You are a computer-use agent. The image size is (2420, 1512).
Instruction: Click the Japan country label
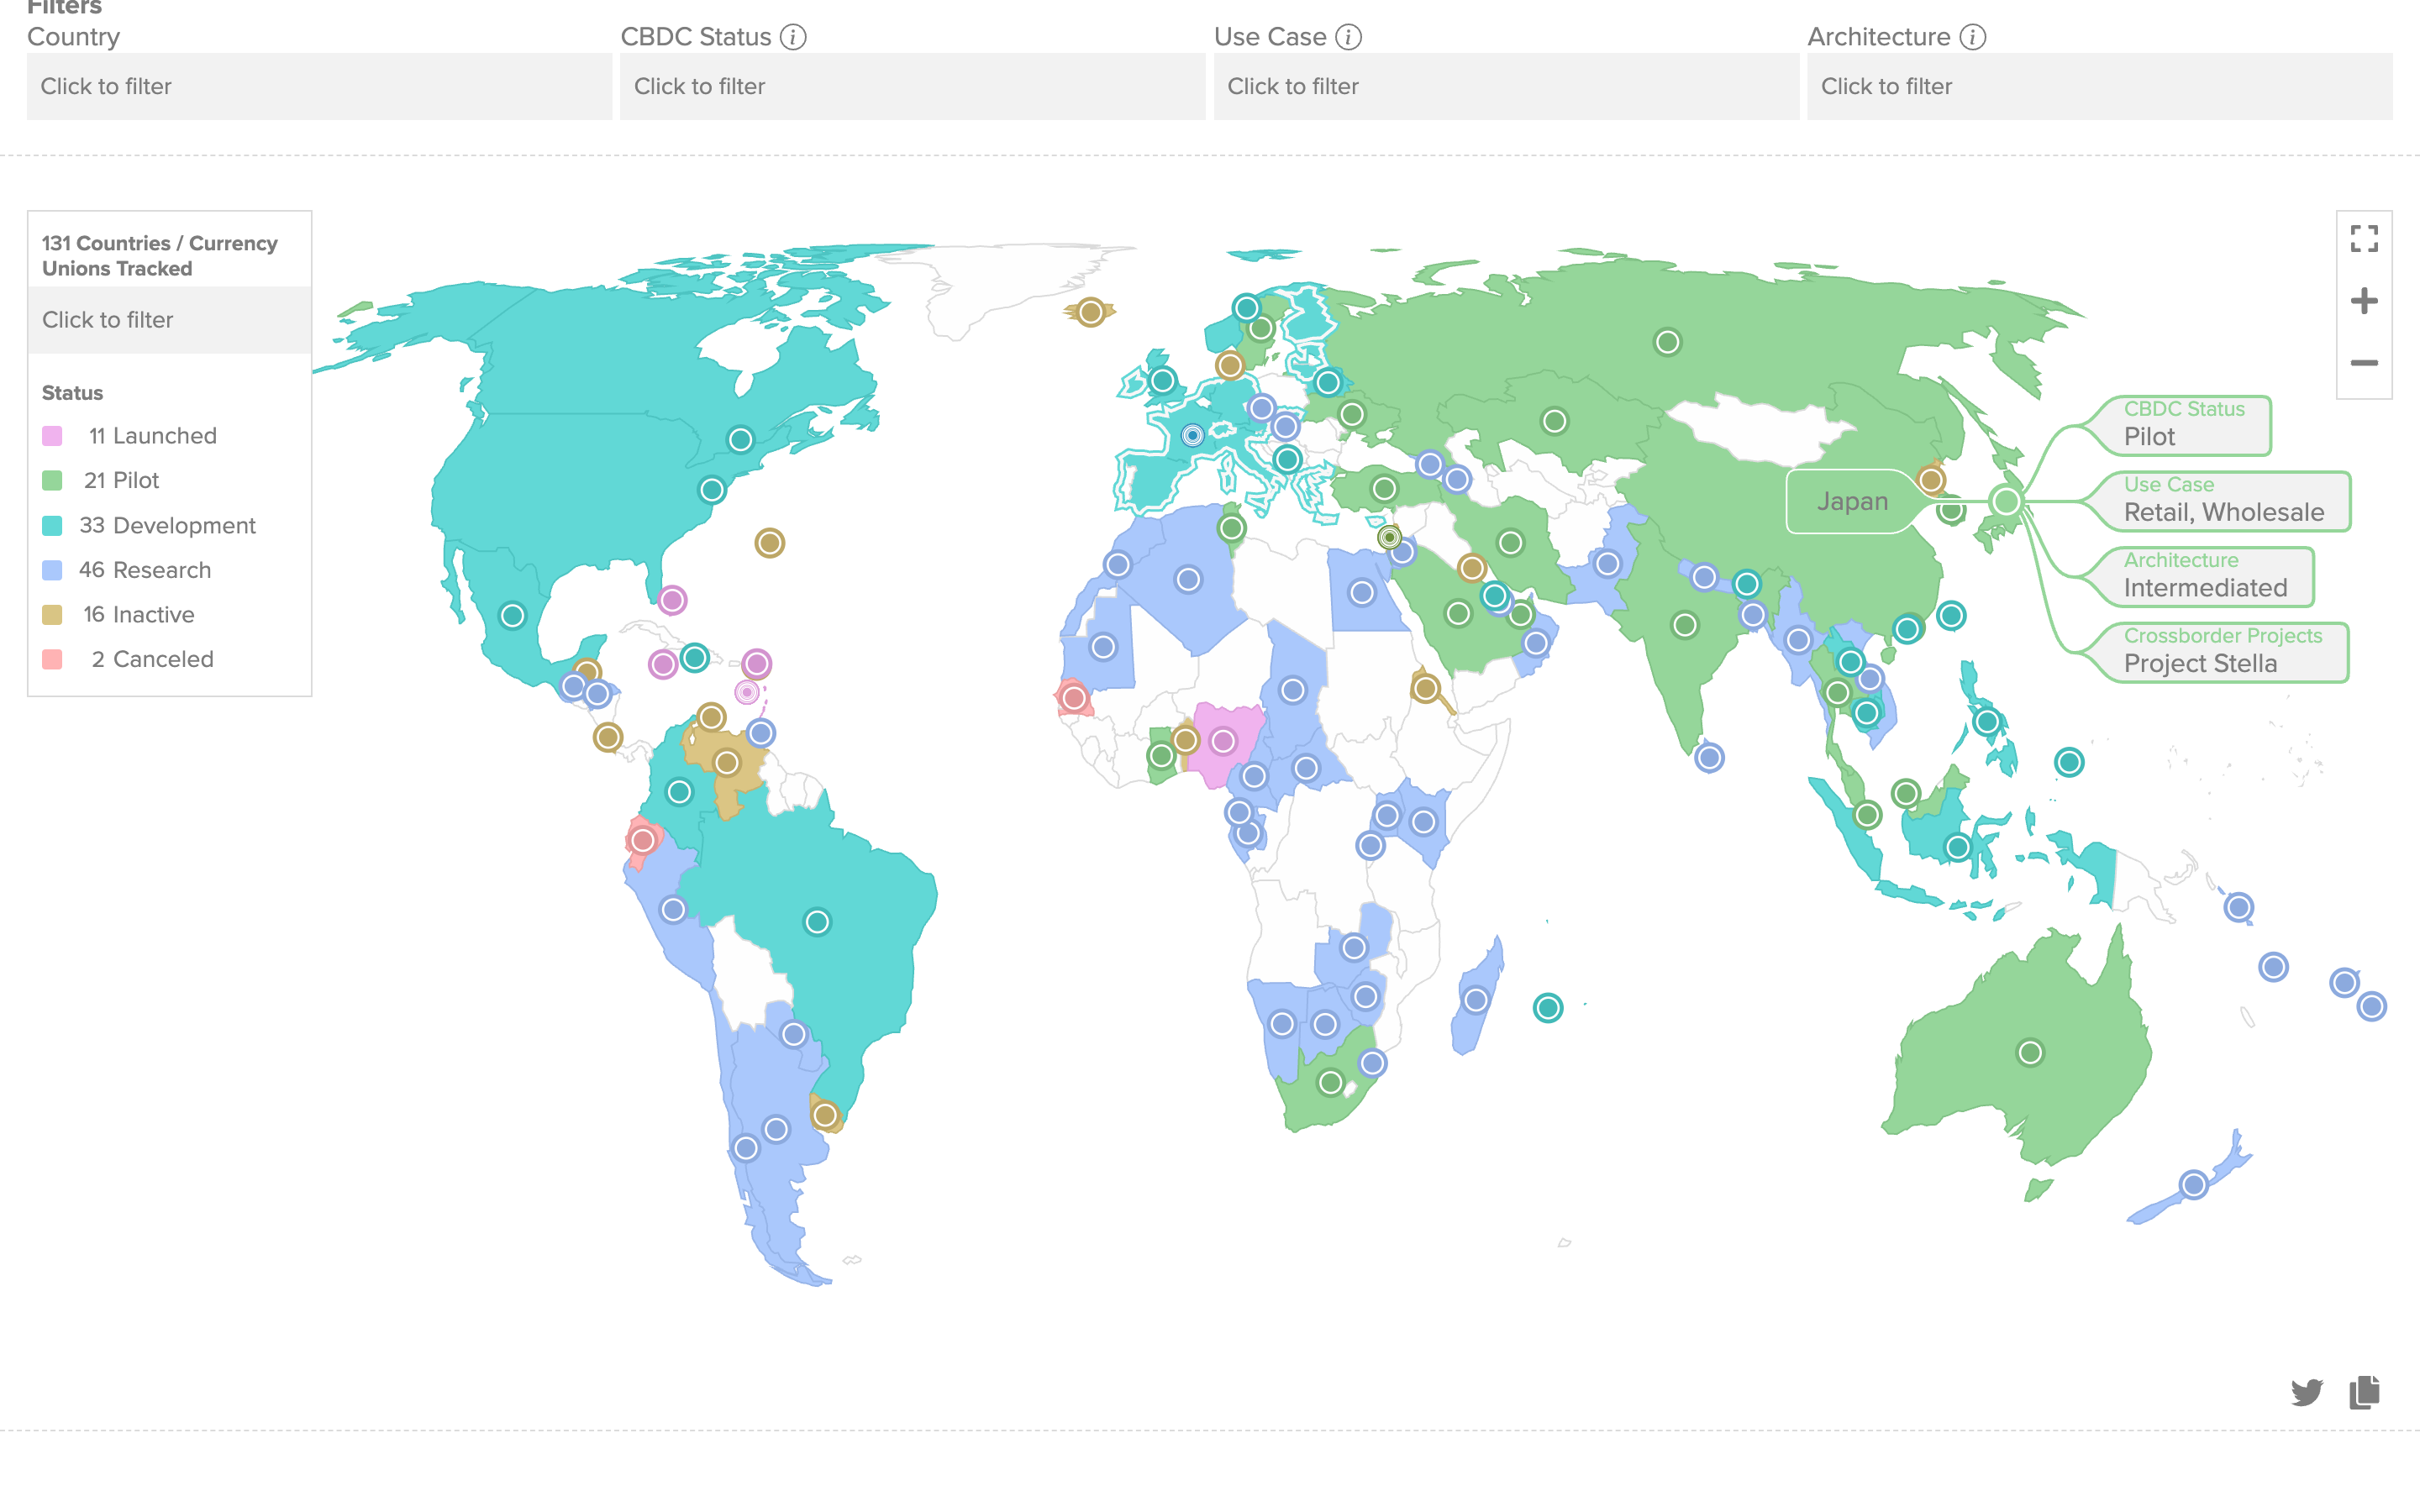(1852, 502)
